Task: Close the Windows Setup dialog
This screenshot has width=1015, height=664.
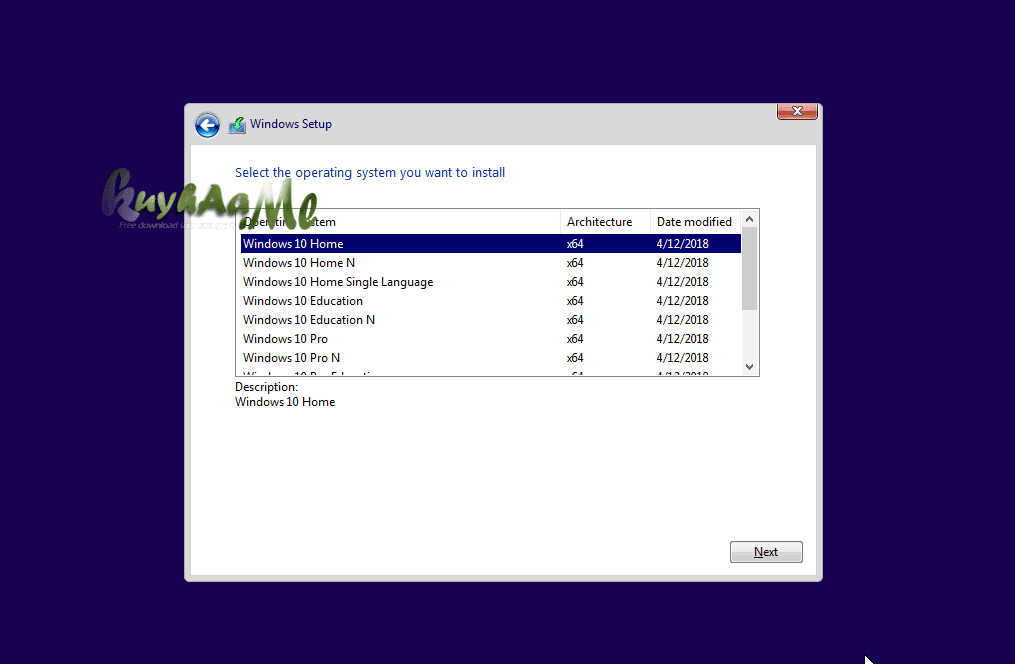Action: point(797,111)
